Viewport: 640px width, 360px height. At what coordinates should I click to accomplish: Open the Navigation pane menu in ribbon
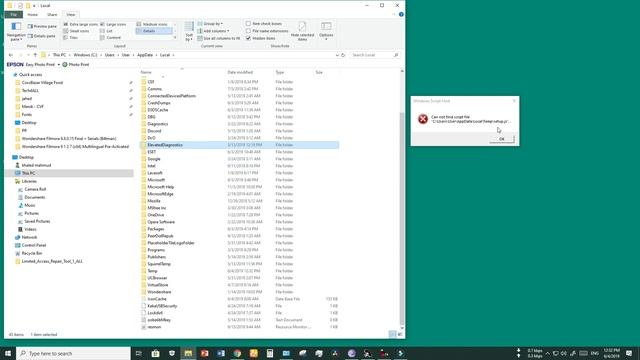16,31
